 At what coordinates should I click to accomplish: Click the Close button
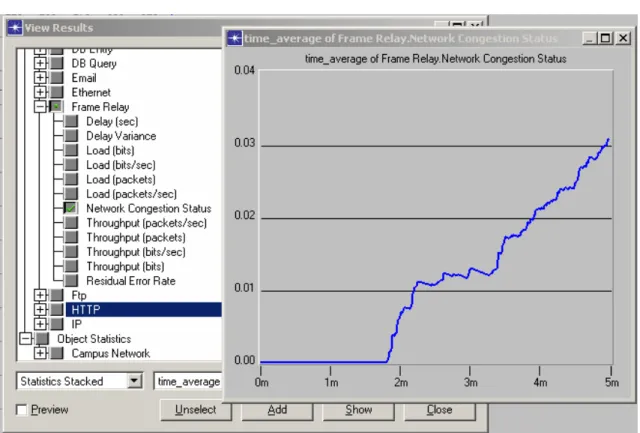point(440,410)
